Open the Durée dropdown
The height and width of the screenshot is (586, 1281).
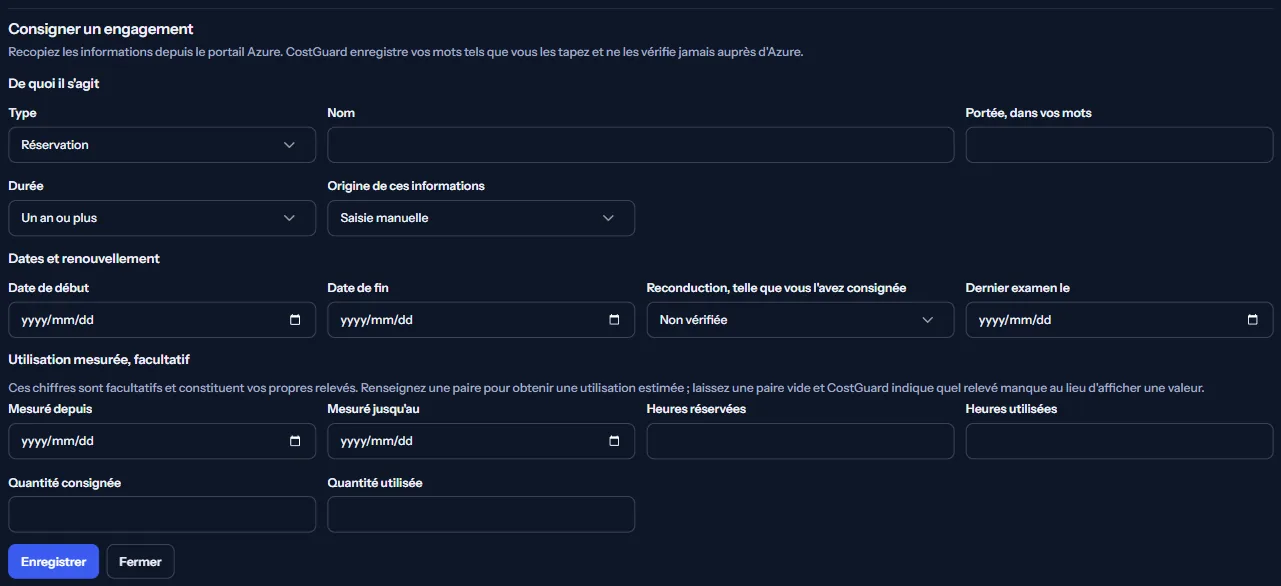tap(162, 218)
